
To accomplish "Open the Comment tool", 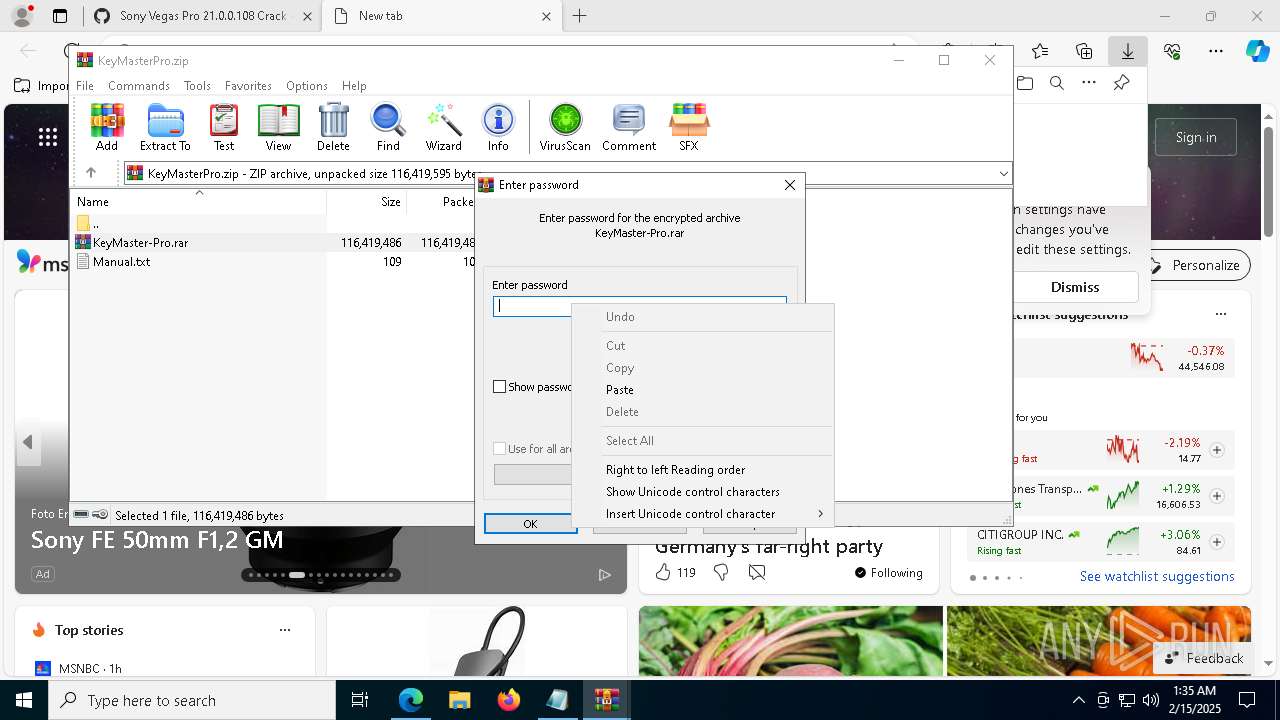I will coord(629,127).
